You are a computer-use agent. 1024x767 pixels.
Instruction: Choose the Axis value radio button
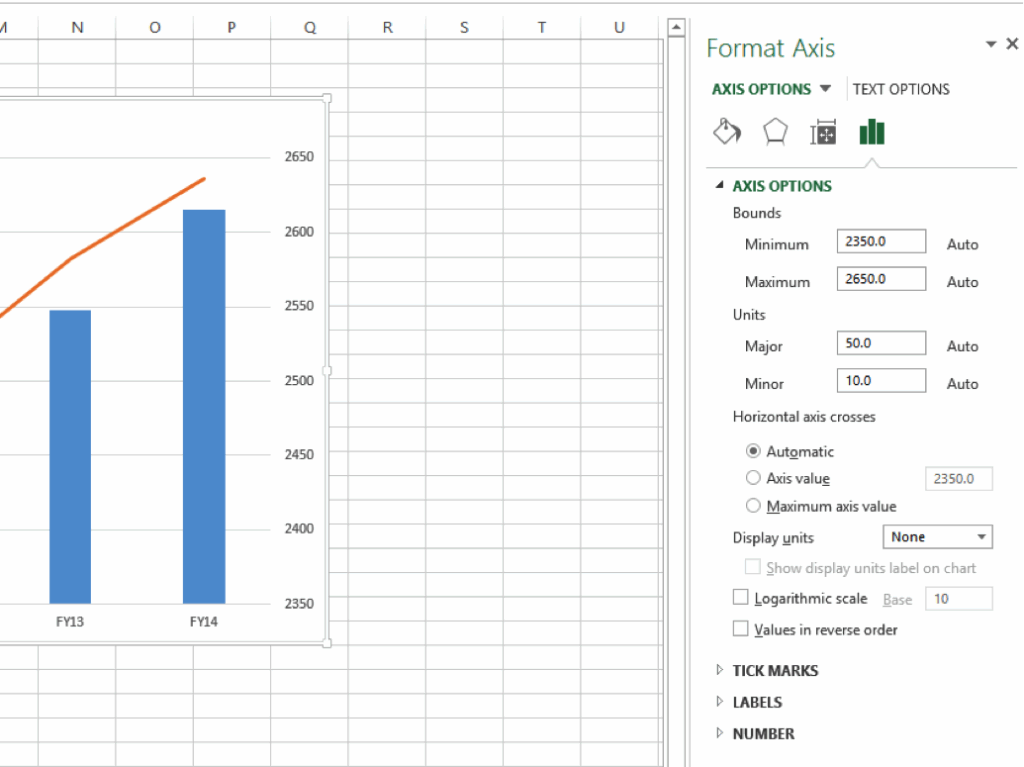click(753, 478)
